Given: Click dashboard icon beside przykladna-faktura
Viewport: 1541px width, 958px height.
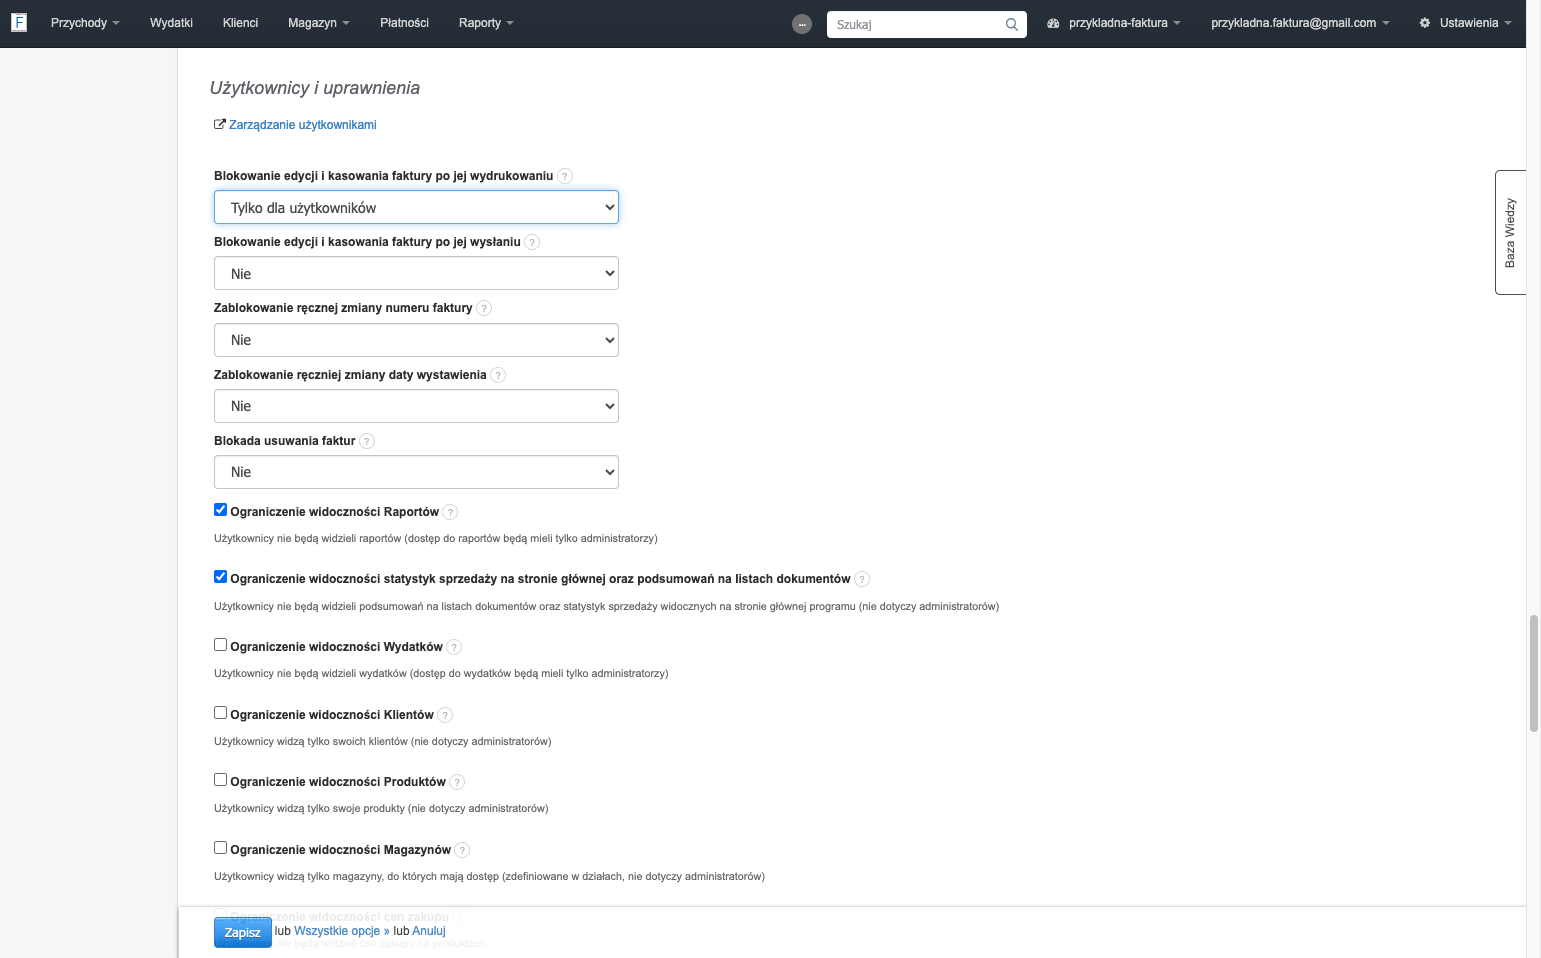Looking at the screenshot, I should point(1053,23).
